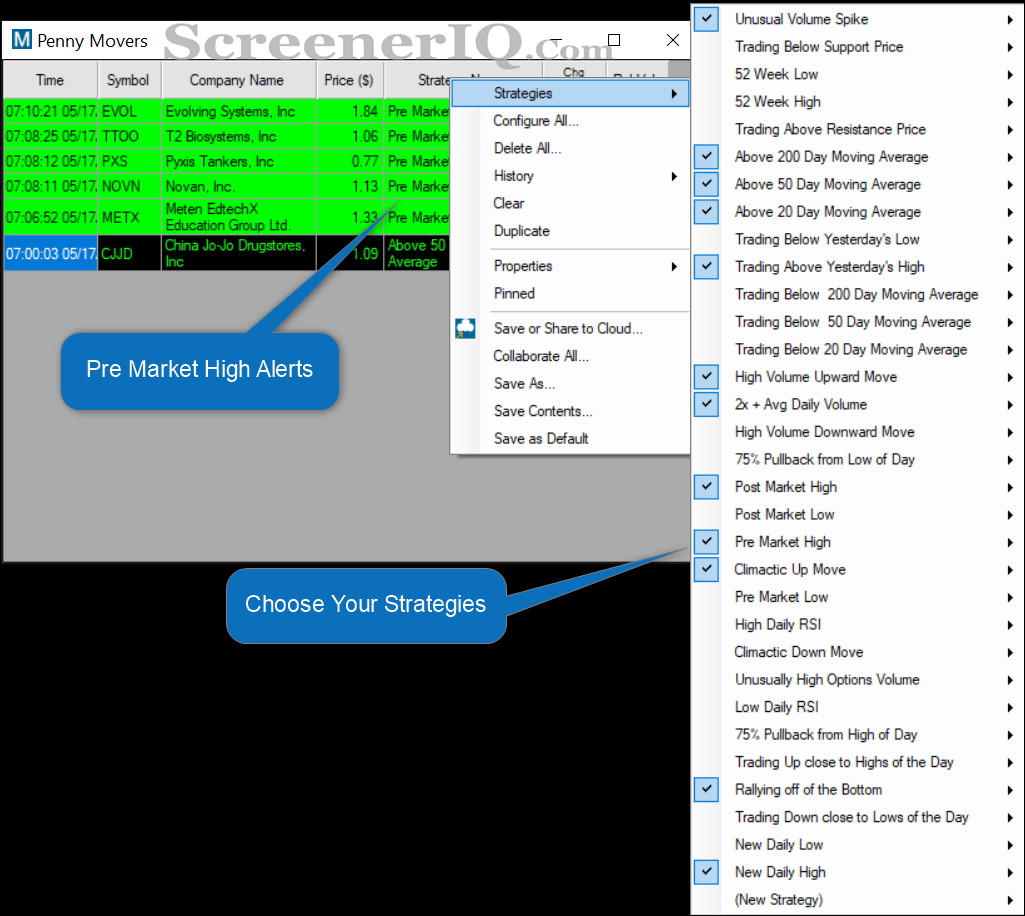Uncheck New Daily High strategy

pos(707,872)
